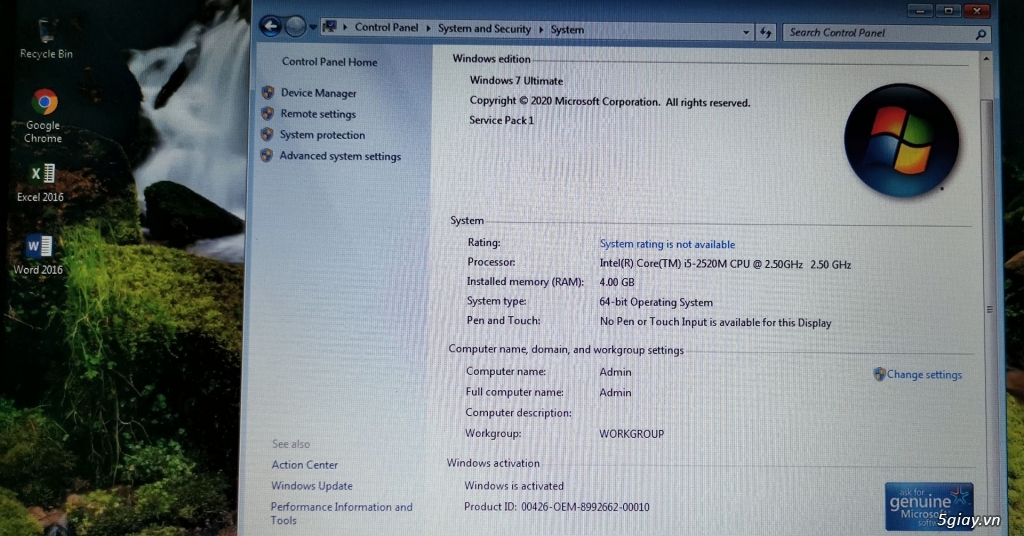Viewport: 1024px width, 536px height.
Task: Open Action Center under See also
Action: click(x=304, y=465)
